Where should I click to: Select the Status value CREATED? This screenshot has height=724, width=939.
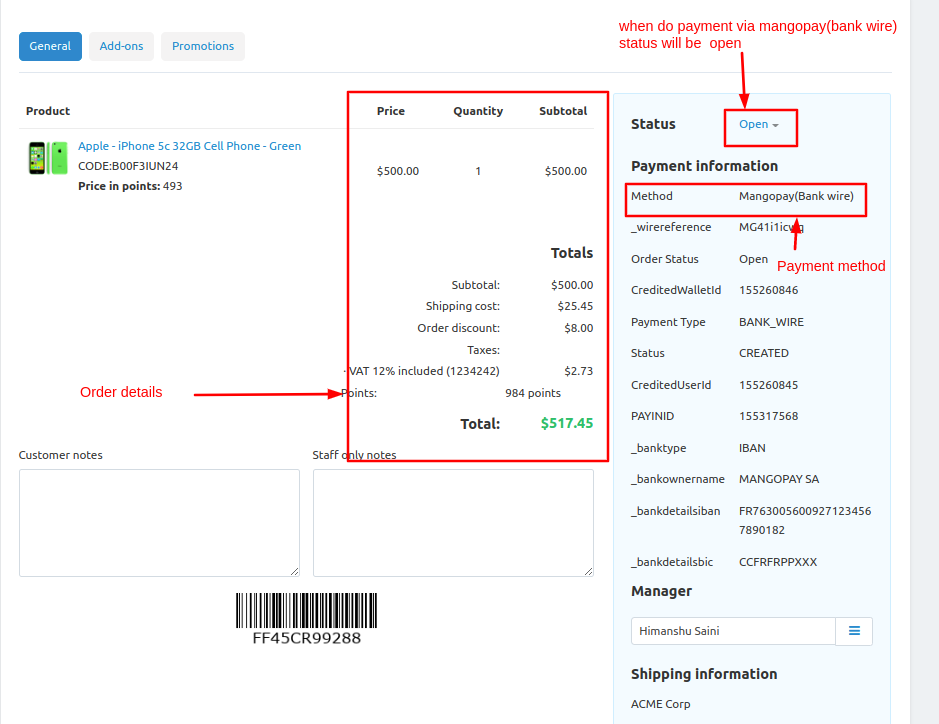tap(764, 353)
